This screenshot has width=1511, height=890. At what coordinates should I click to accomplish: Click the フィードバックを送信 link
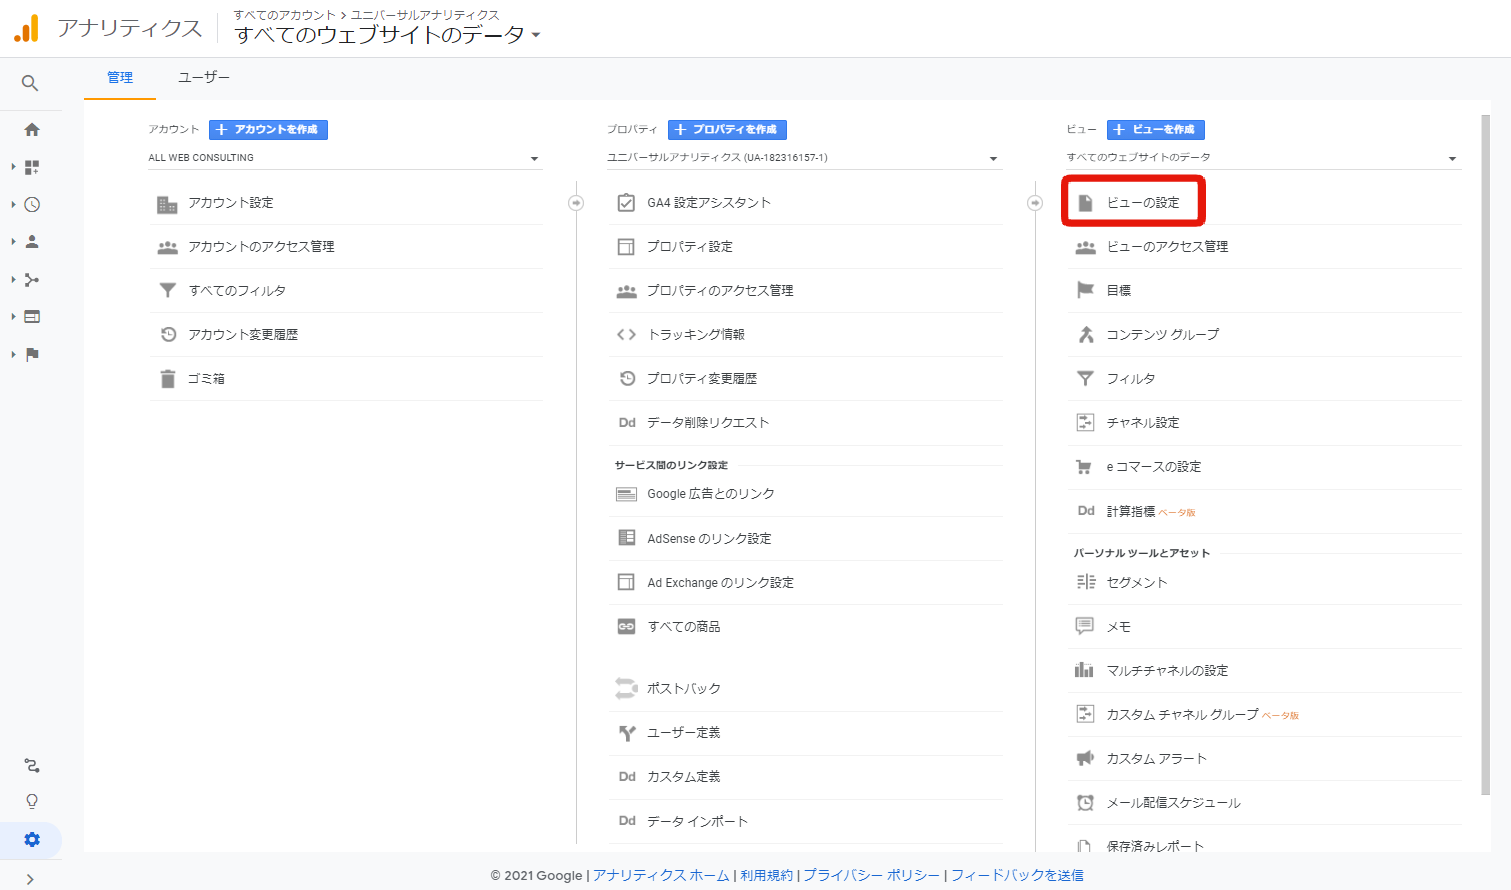pyautogui.click(x=1017, y=875)
